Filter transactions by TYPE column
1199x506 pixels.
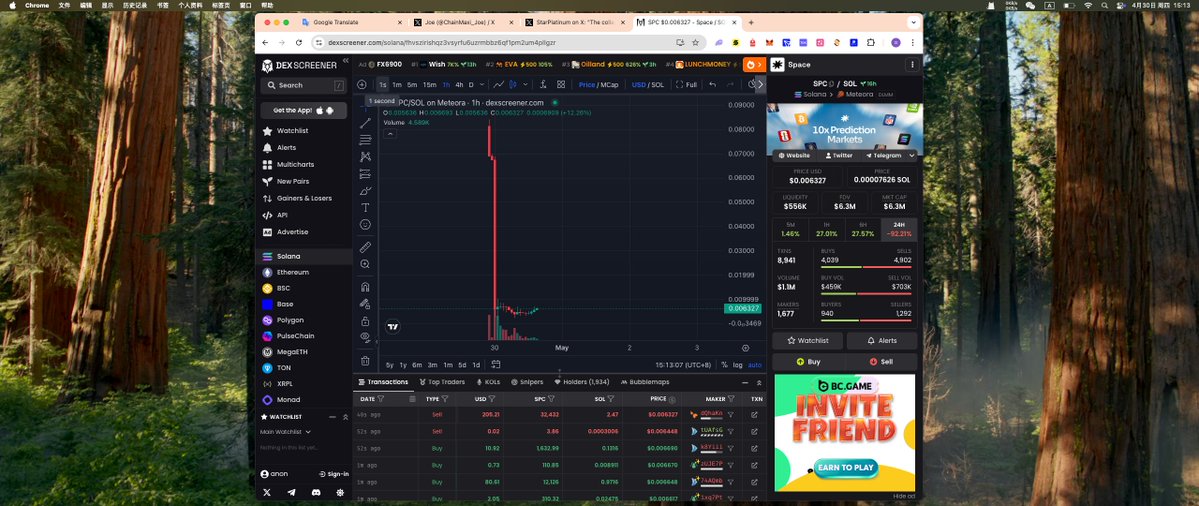[447, 399]
